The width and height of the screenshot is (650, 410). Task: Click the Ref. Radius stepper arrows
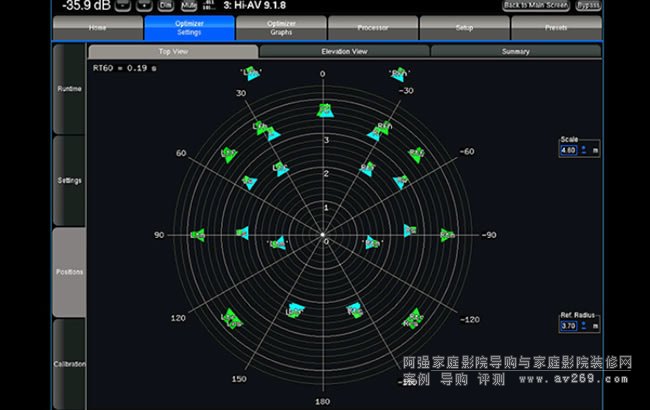coord(583,326)
